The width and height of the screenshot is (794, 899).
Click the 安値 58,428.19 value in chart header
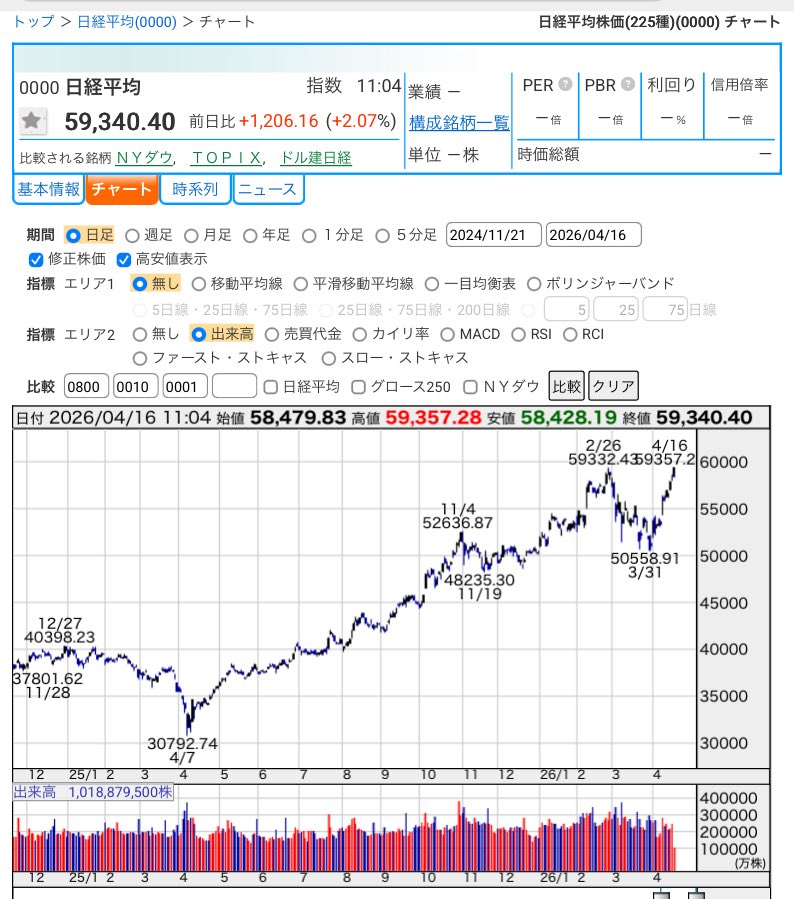pos(569,417)
